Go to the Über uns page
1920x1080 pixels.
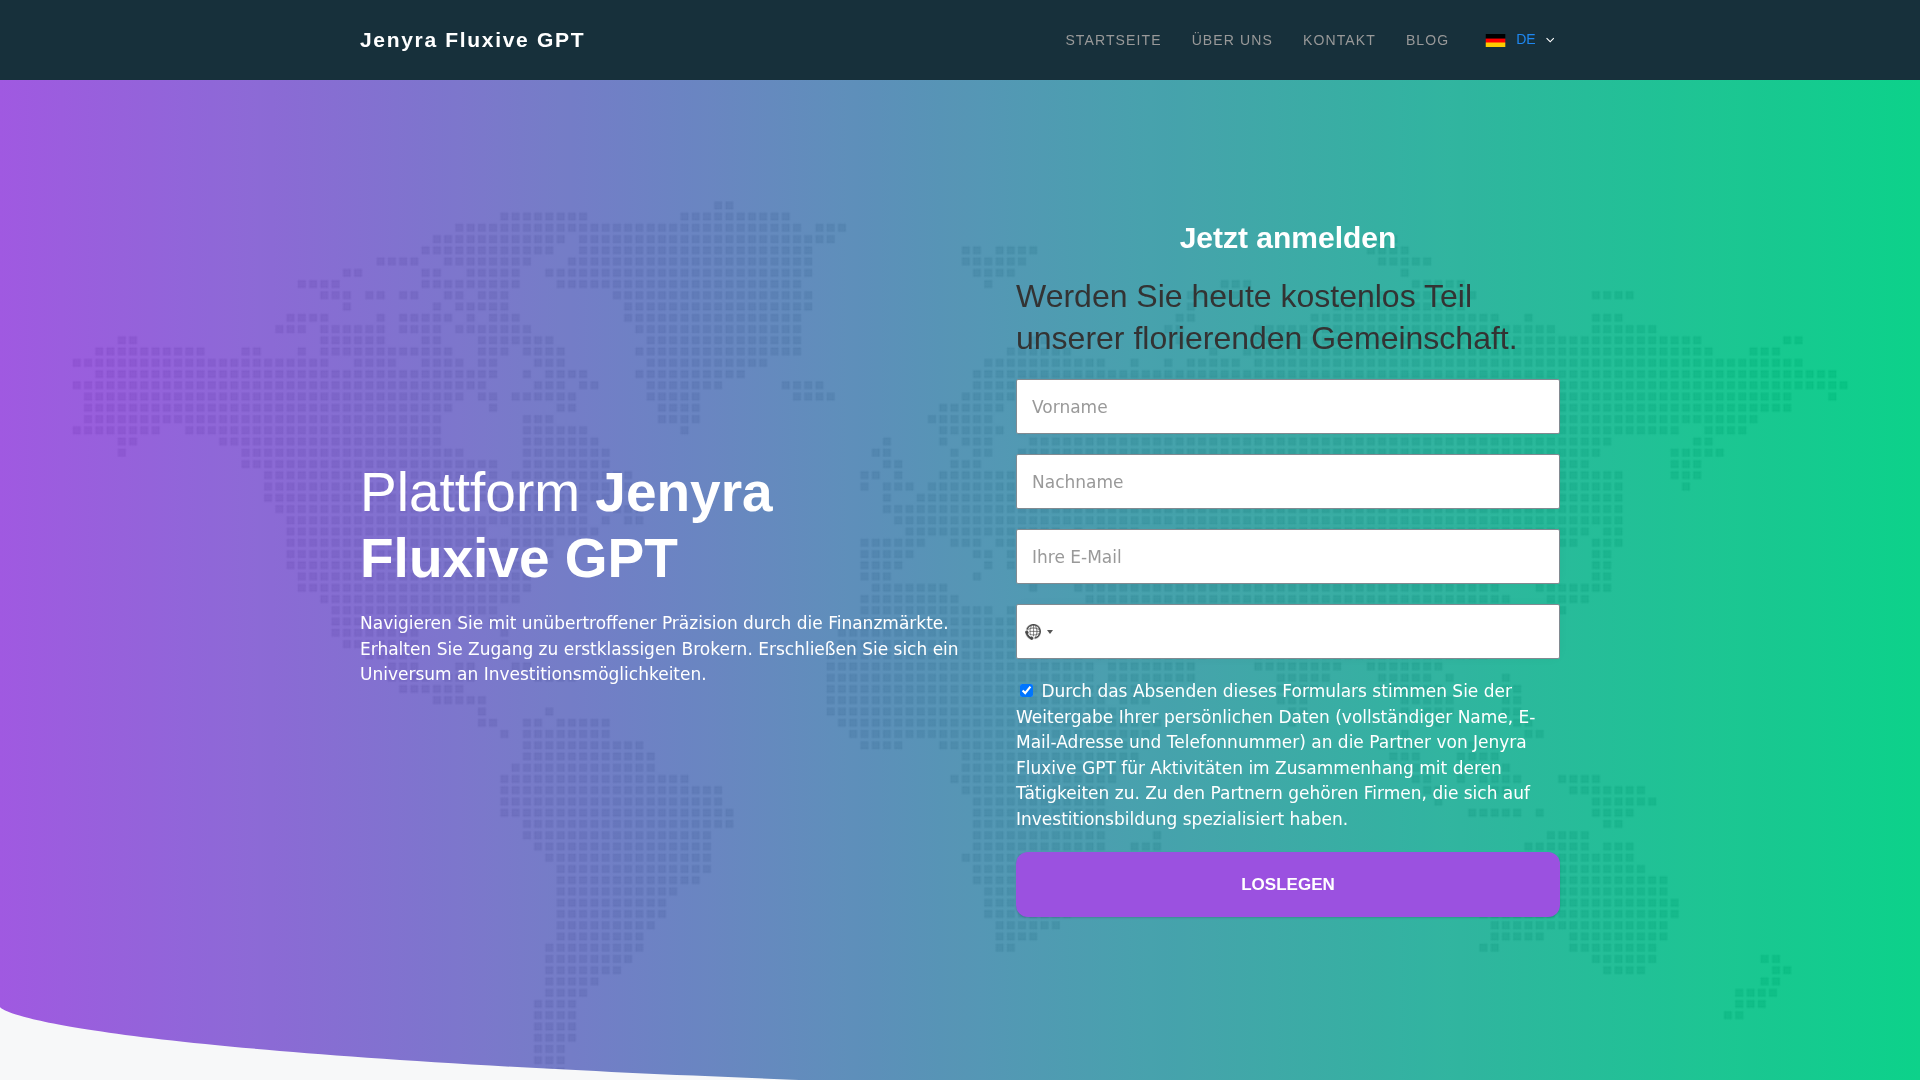(1232, 40)
